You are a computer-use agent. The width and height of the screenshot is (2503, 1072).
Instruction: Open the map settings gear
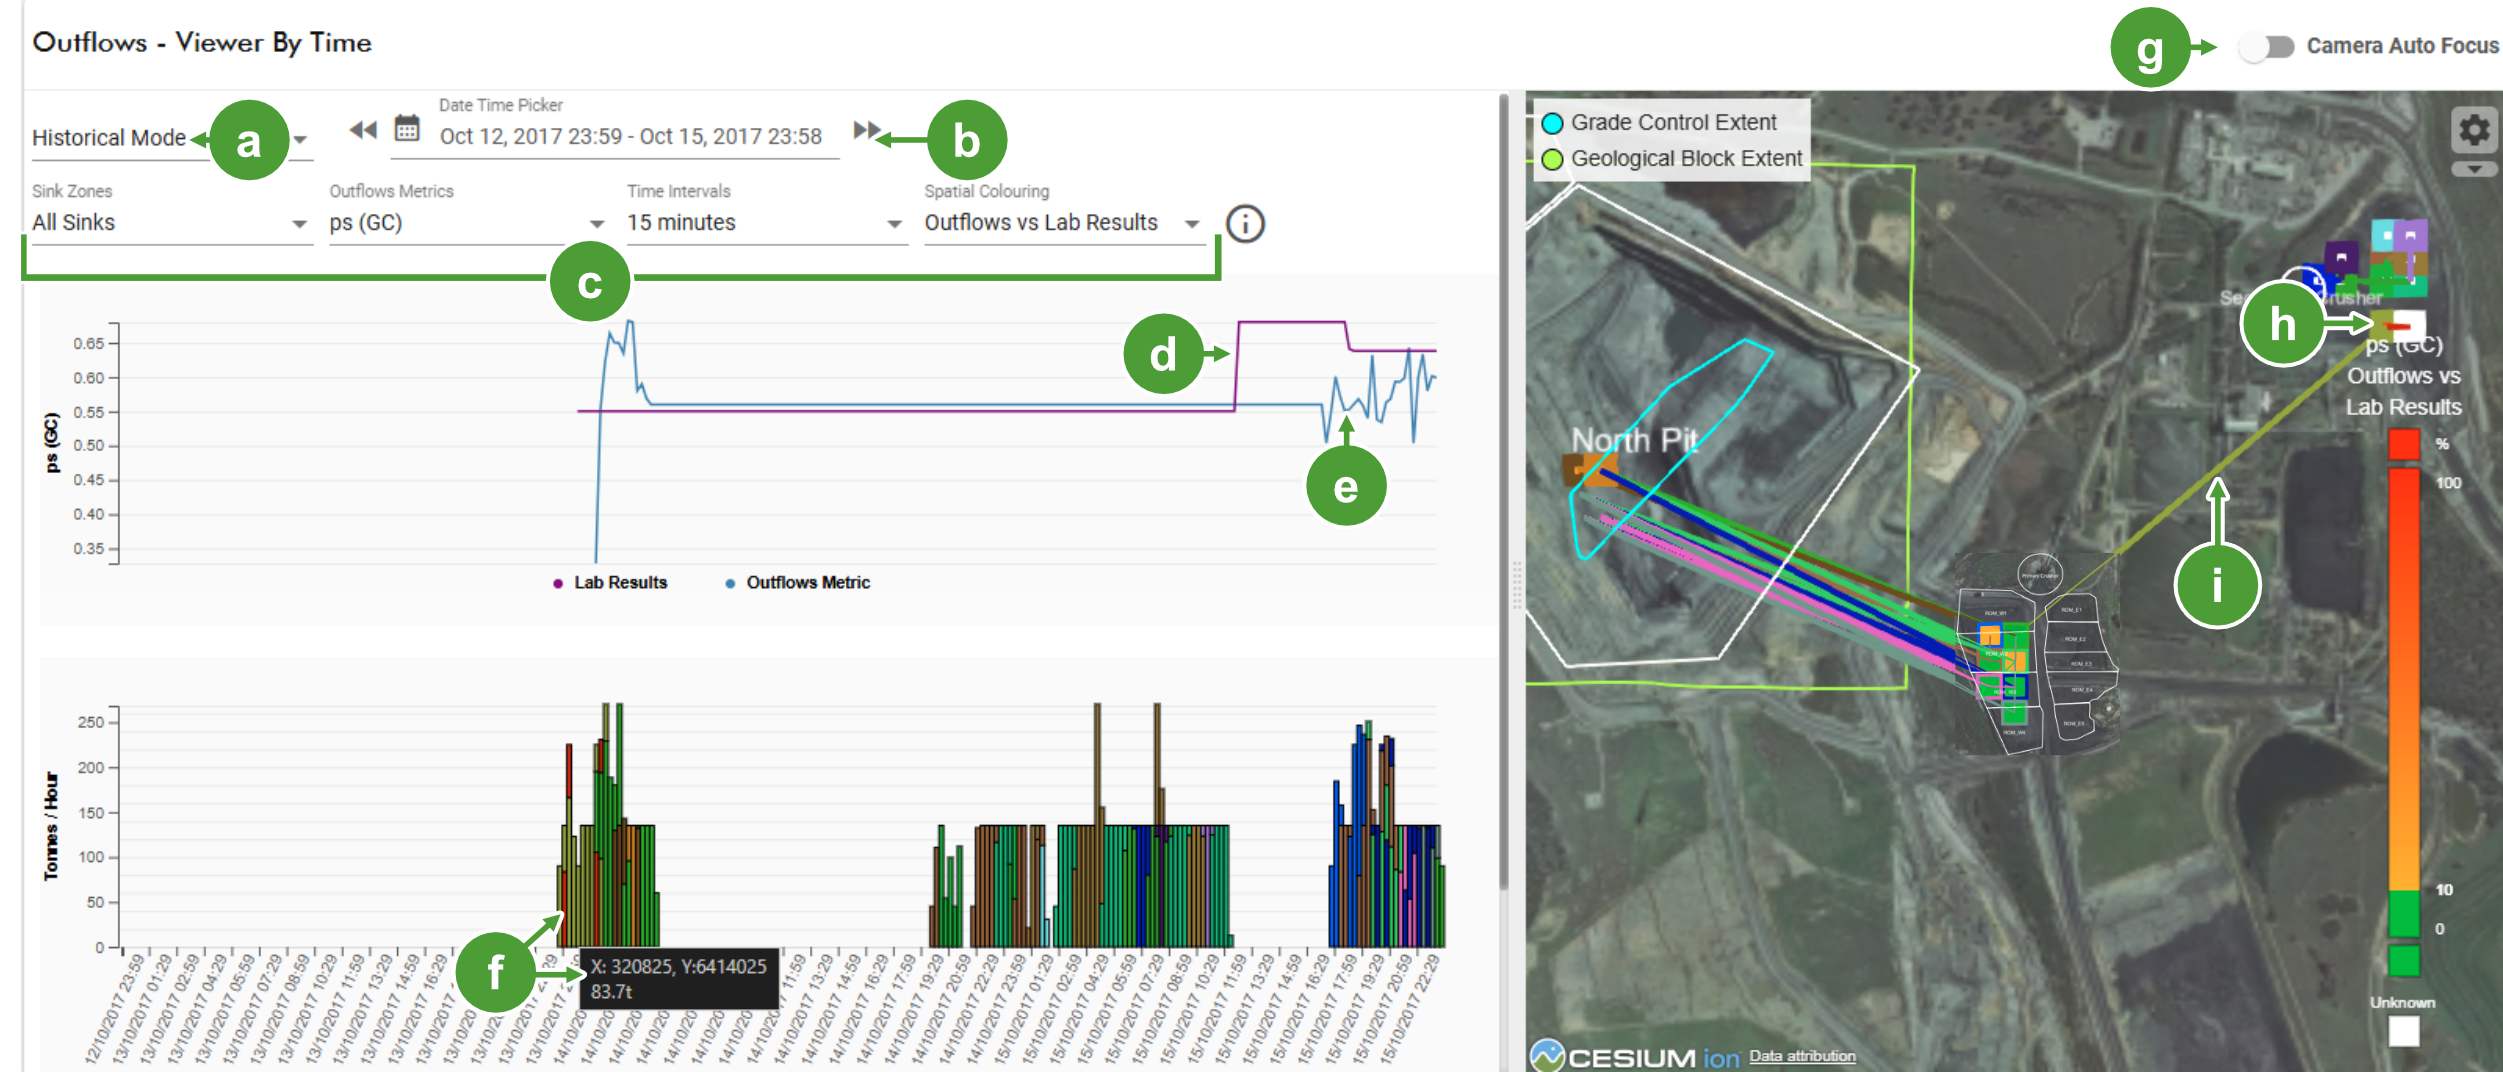[x=2474, y=131]
